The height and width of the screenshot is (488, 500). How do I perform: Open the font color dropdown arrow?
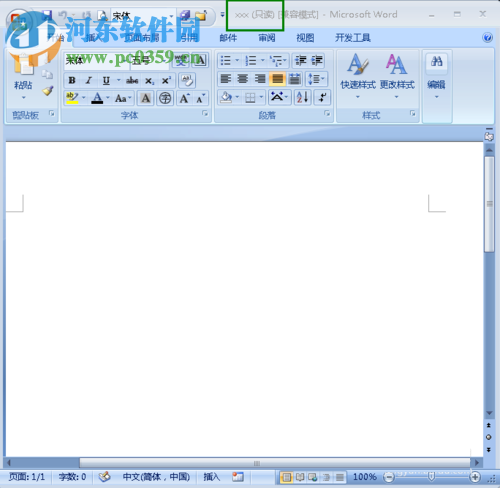click(108, 98)
